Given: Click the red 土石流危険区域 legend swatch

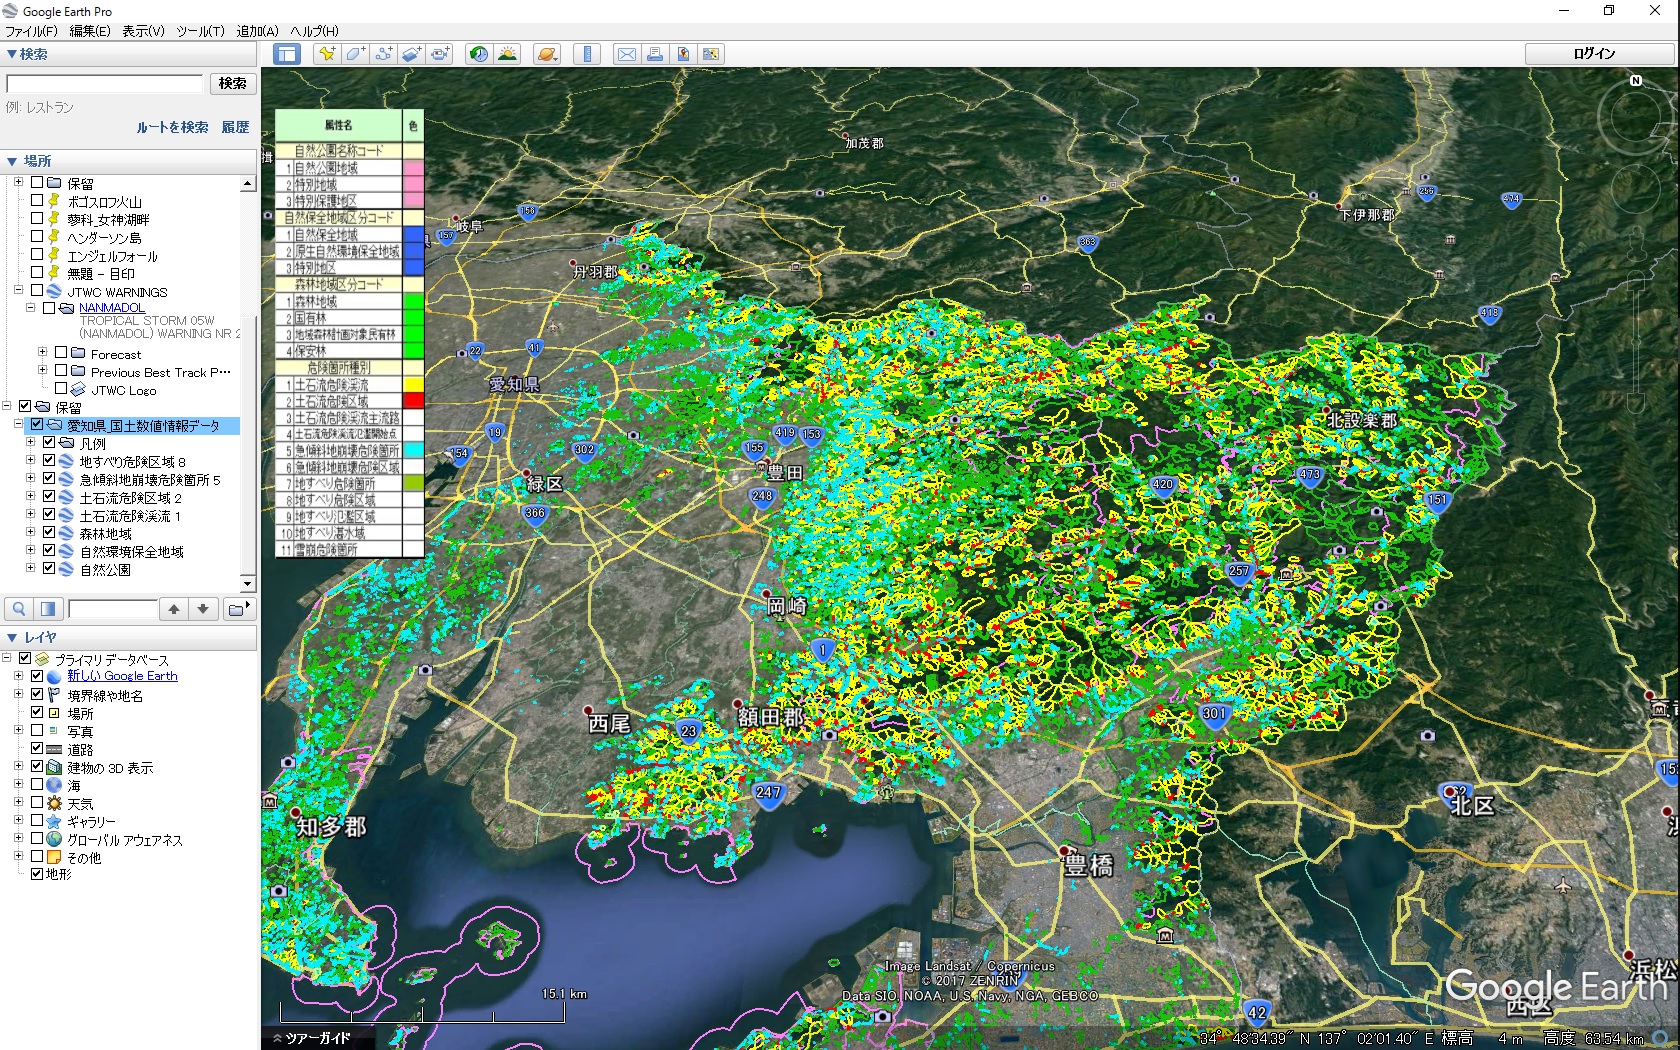Looking at the screenshot, I should (413, 401).
